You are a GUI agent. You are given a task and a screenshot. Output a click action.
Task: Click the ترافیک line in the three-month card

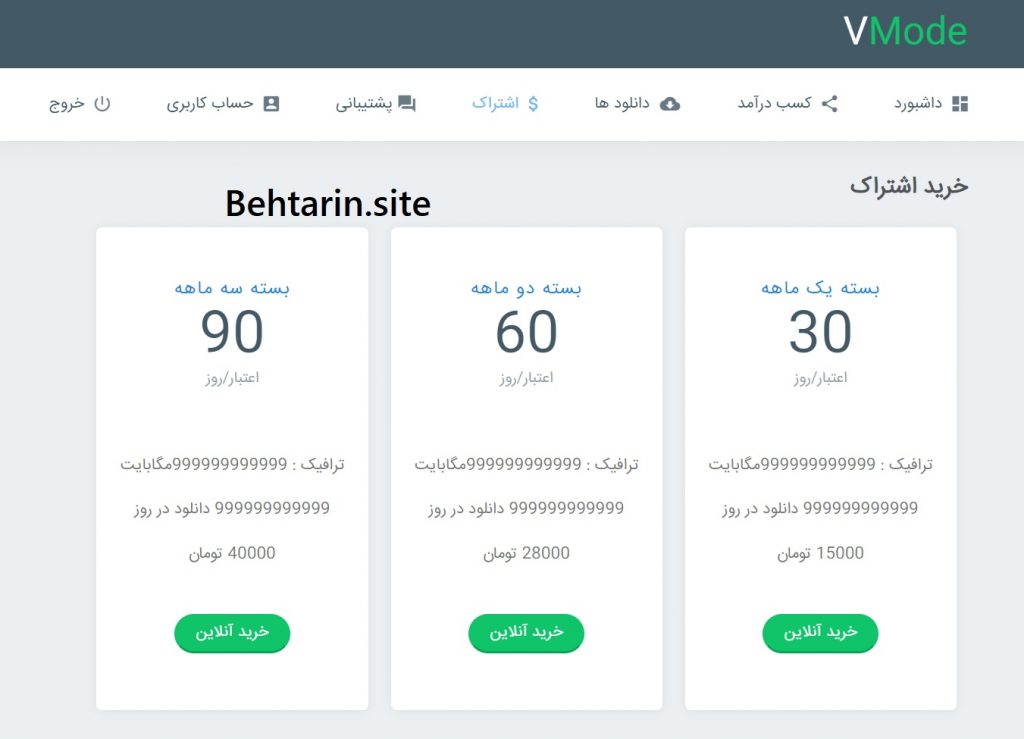click(232, 464)
